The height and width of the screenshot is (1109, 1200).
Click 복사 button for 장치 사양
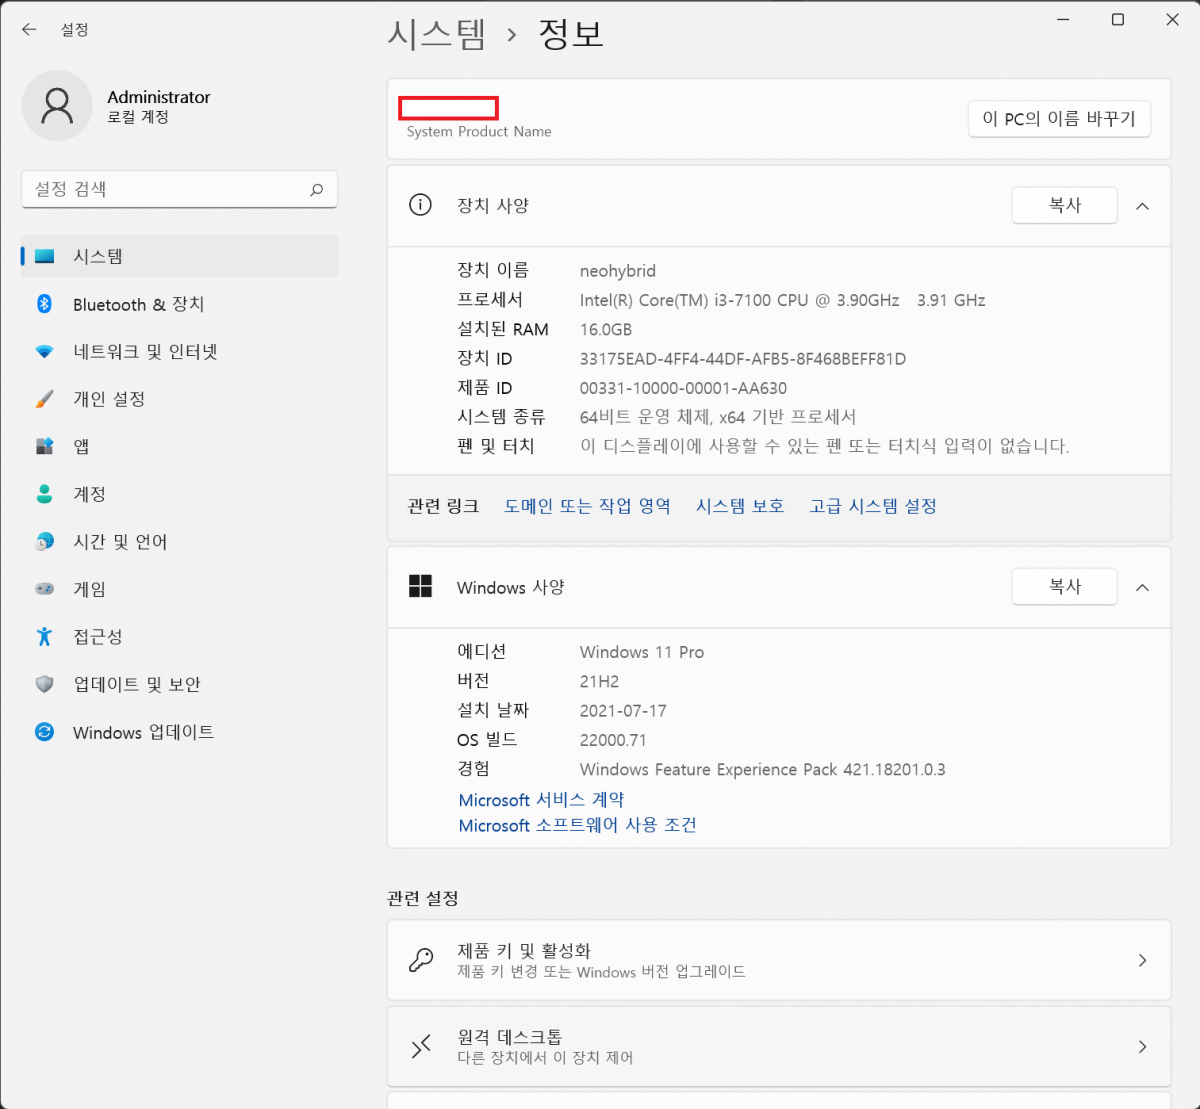[x=1064, y=205]
